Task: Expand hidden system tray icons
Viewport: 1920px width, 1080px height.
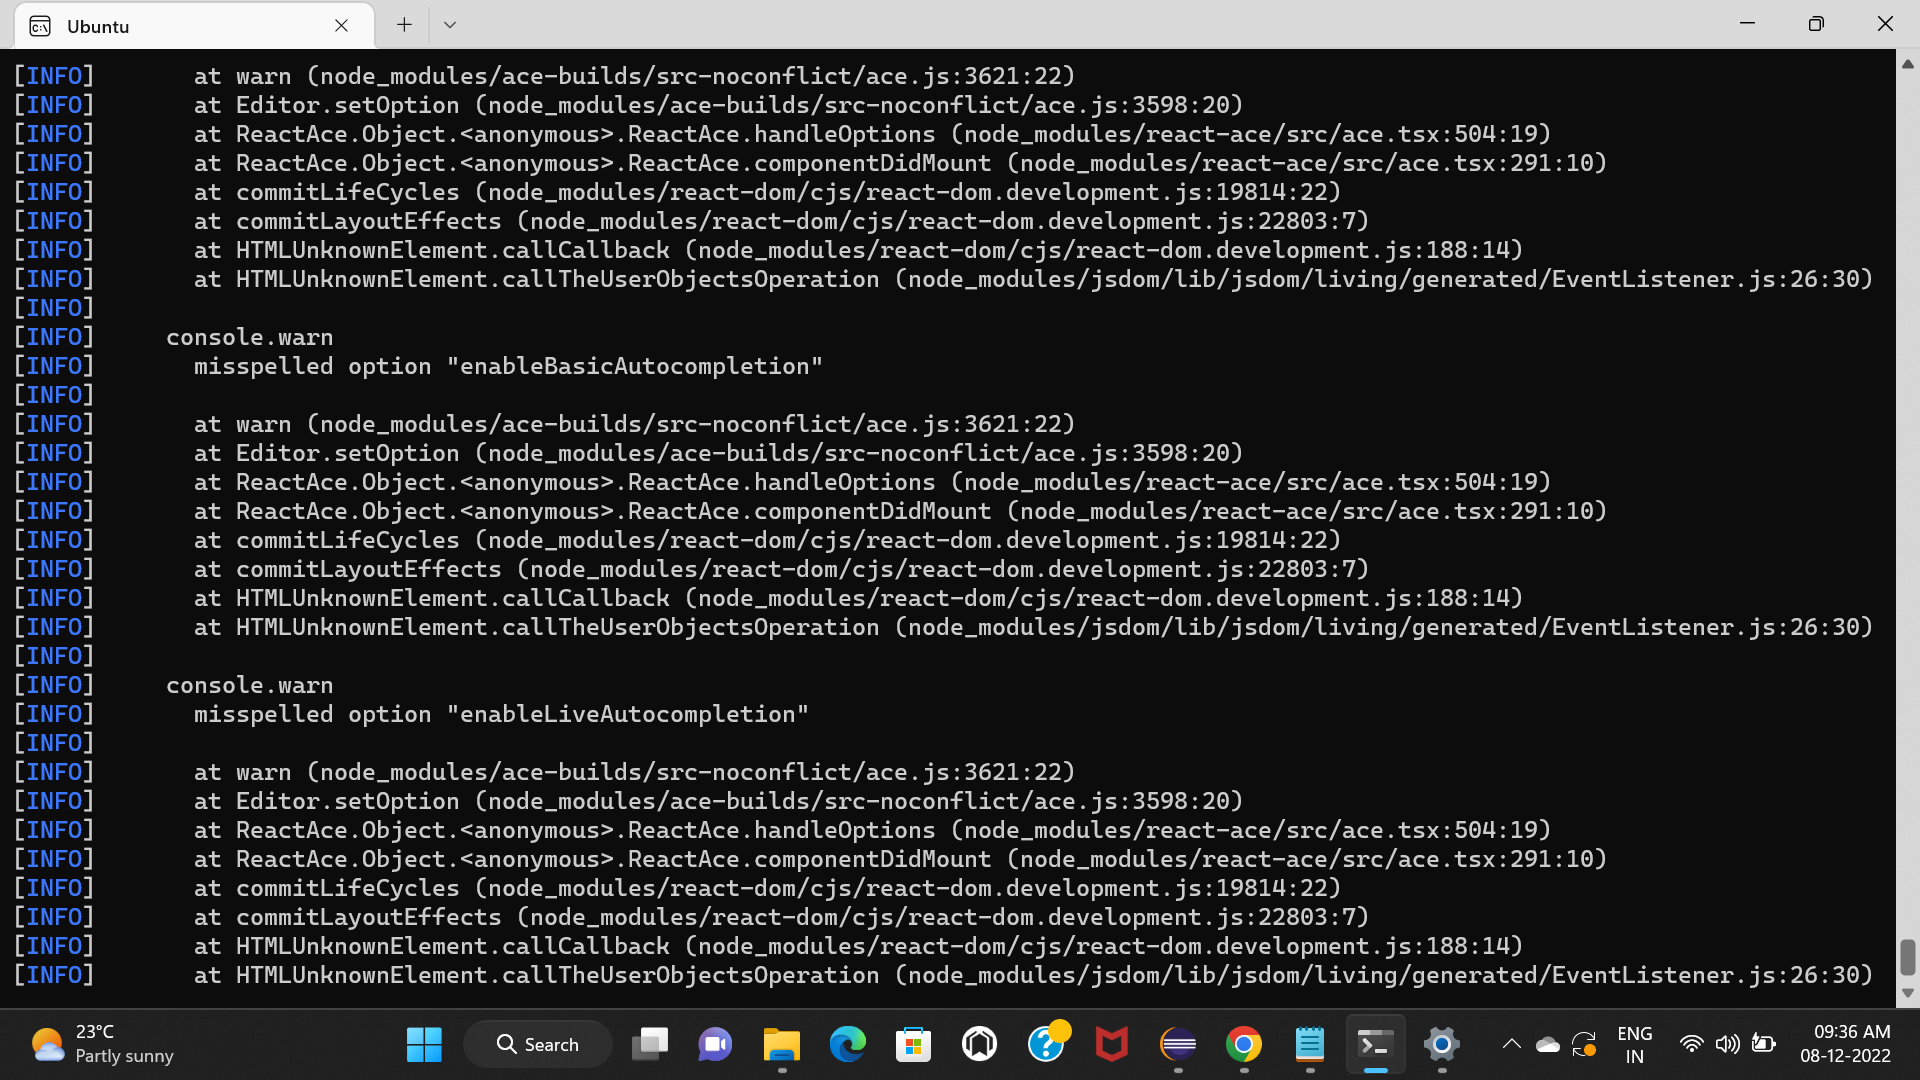Action: [1511, 1044]
